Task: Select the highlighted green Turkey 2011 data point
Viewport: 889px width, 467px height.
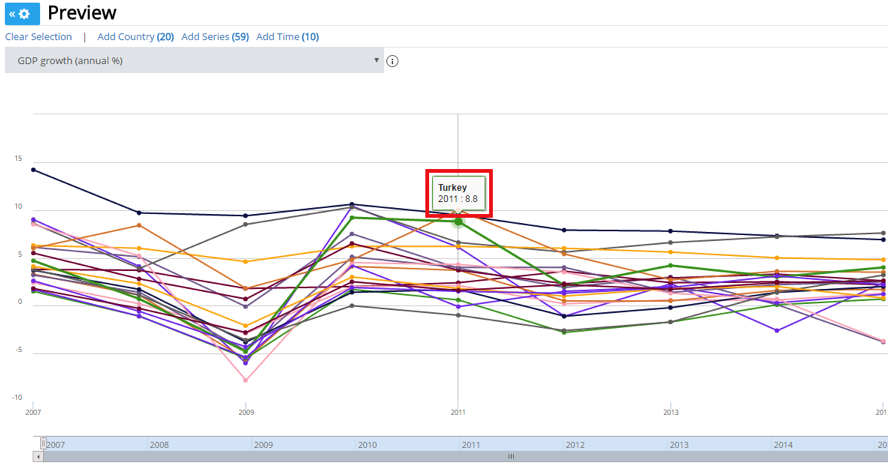Action: tap(458, 220)
